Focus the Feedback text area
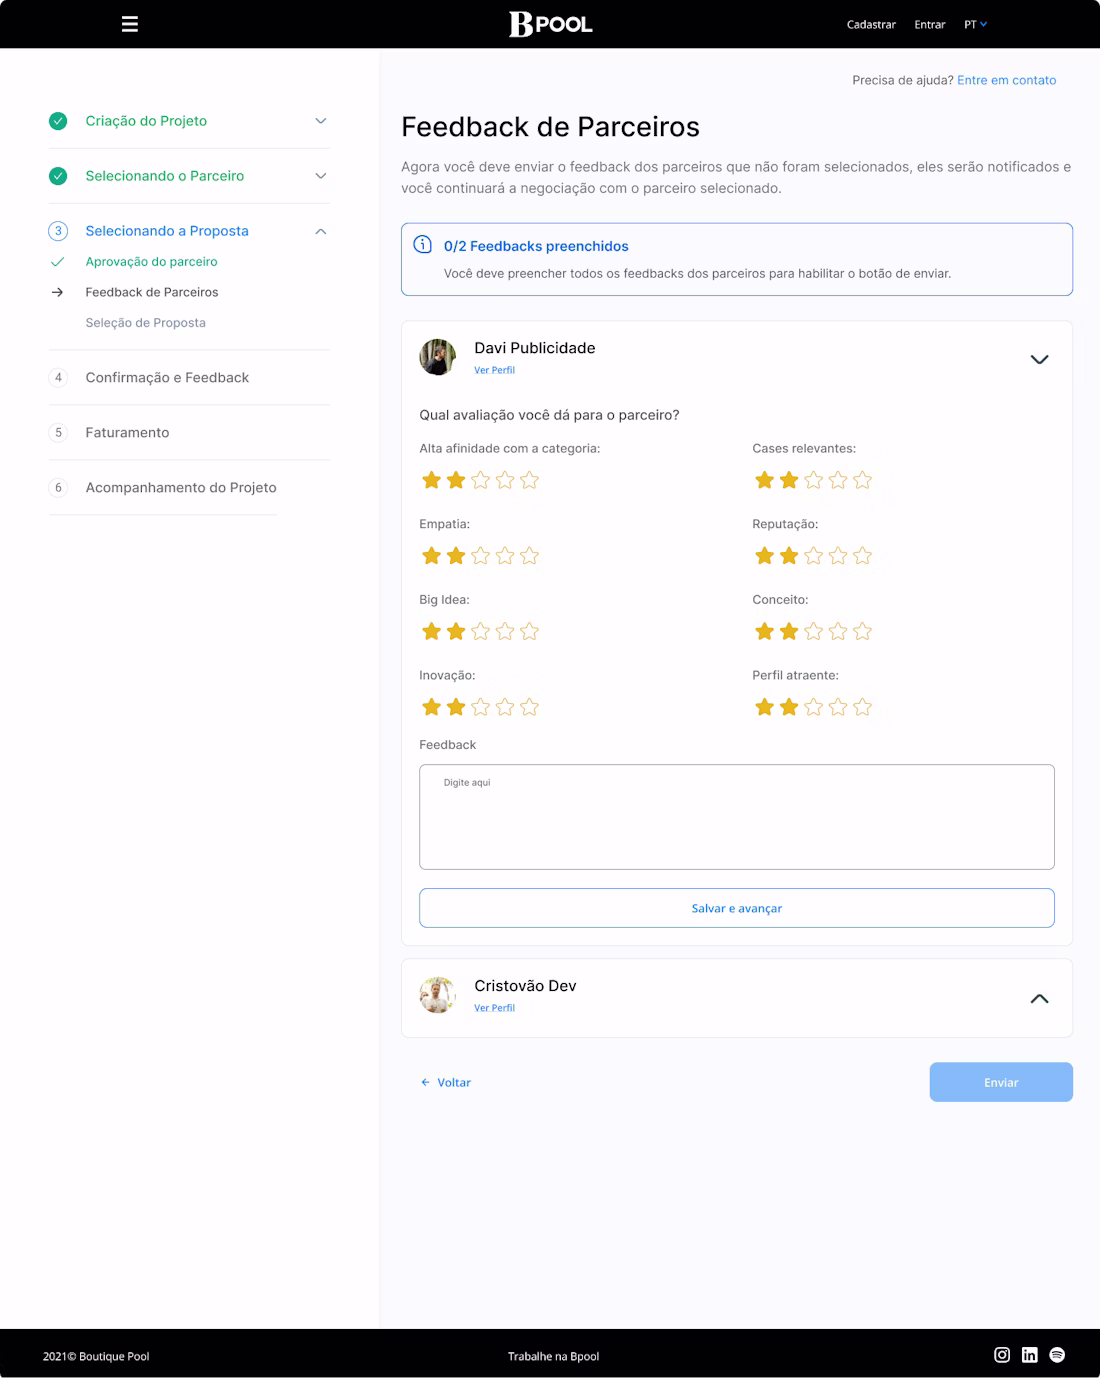1100x1380 pixels. point(737,817)
